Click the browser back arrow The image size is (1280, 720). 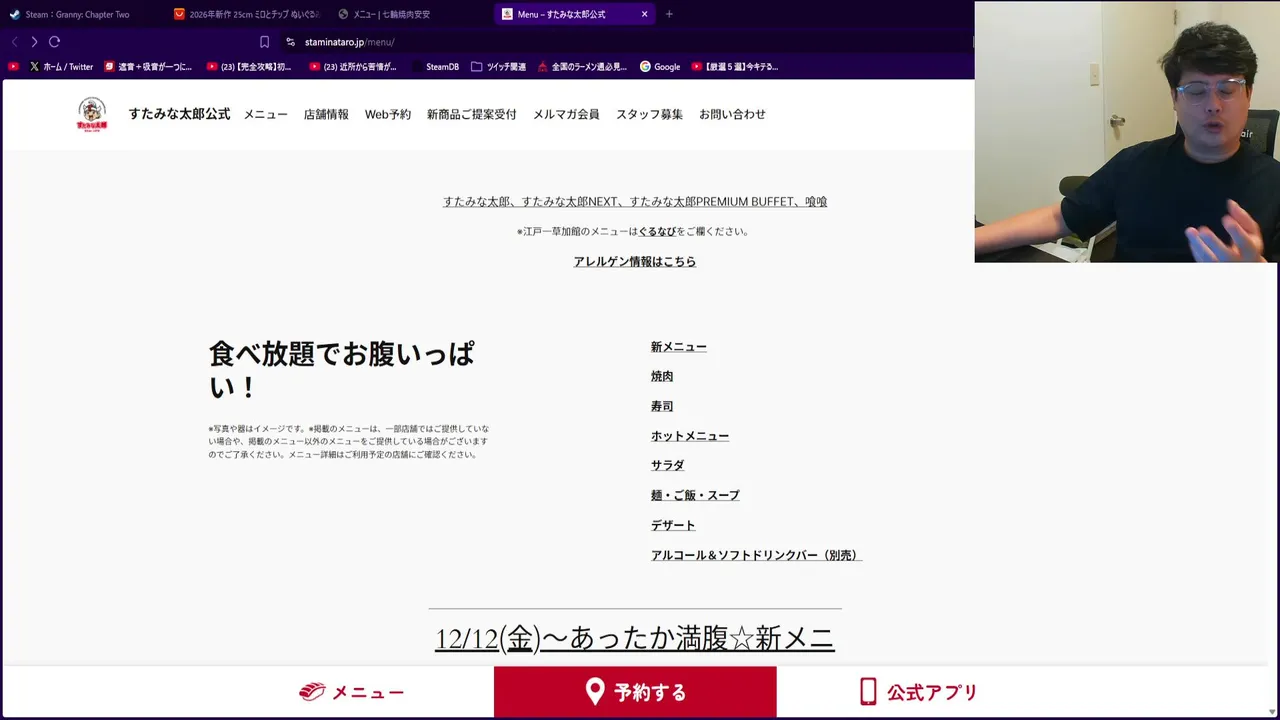[14, 42]
